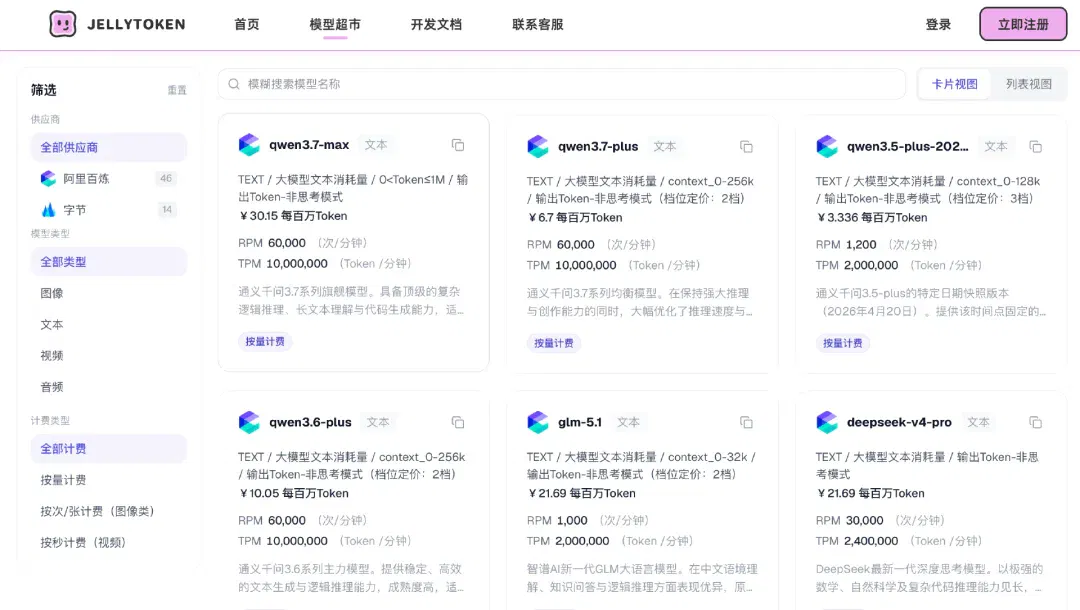The height and width of the screenshot is (610, 1080).
Task: Filter by provider 阿里百炼
Action: click(109, 179)
